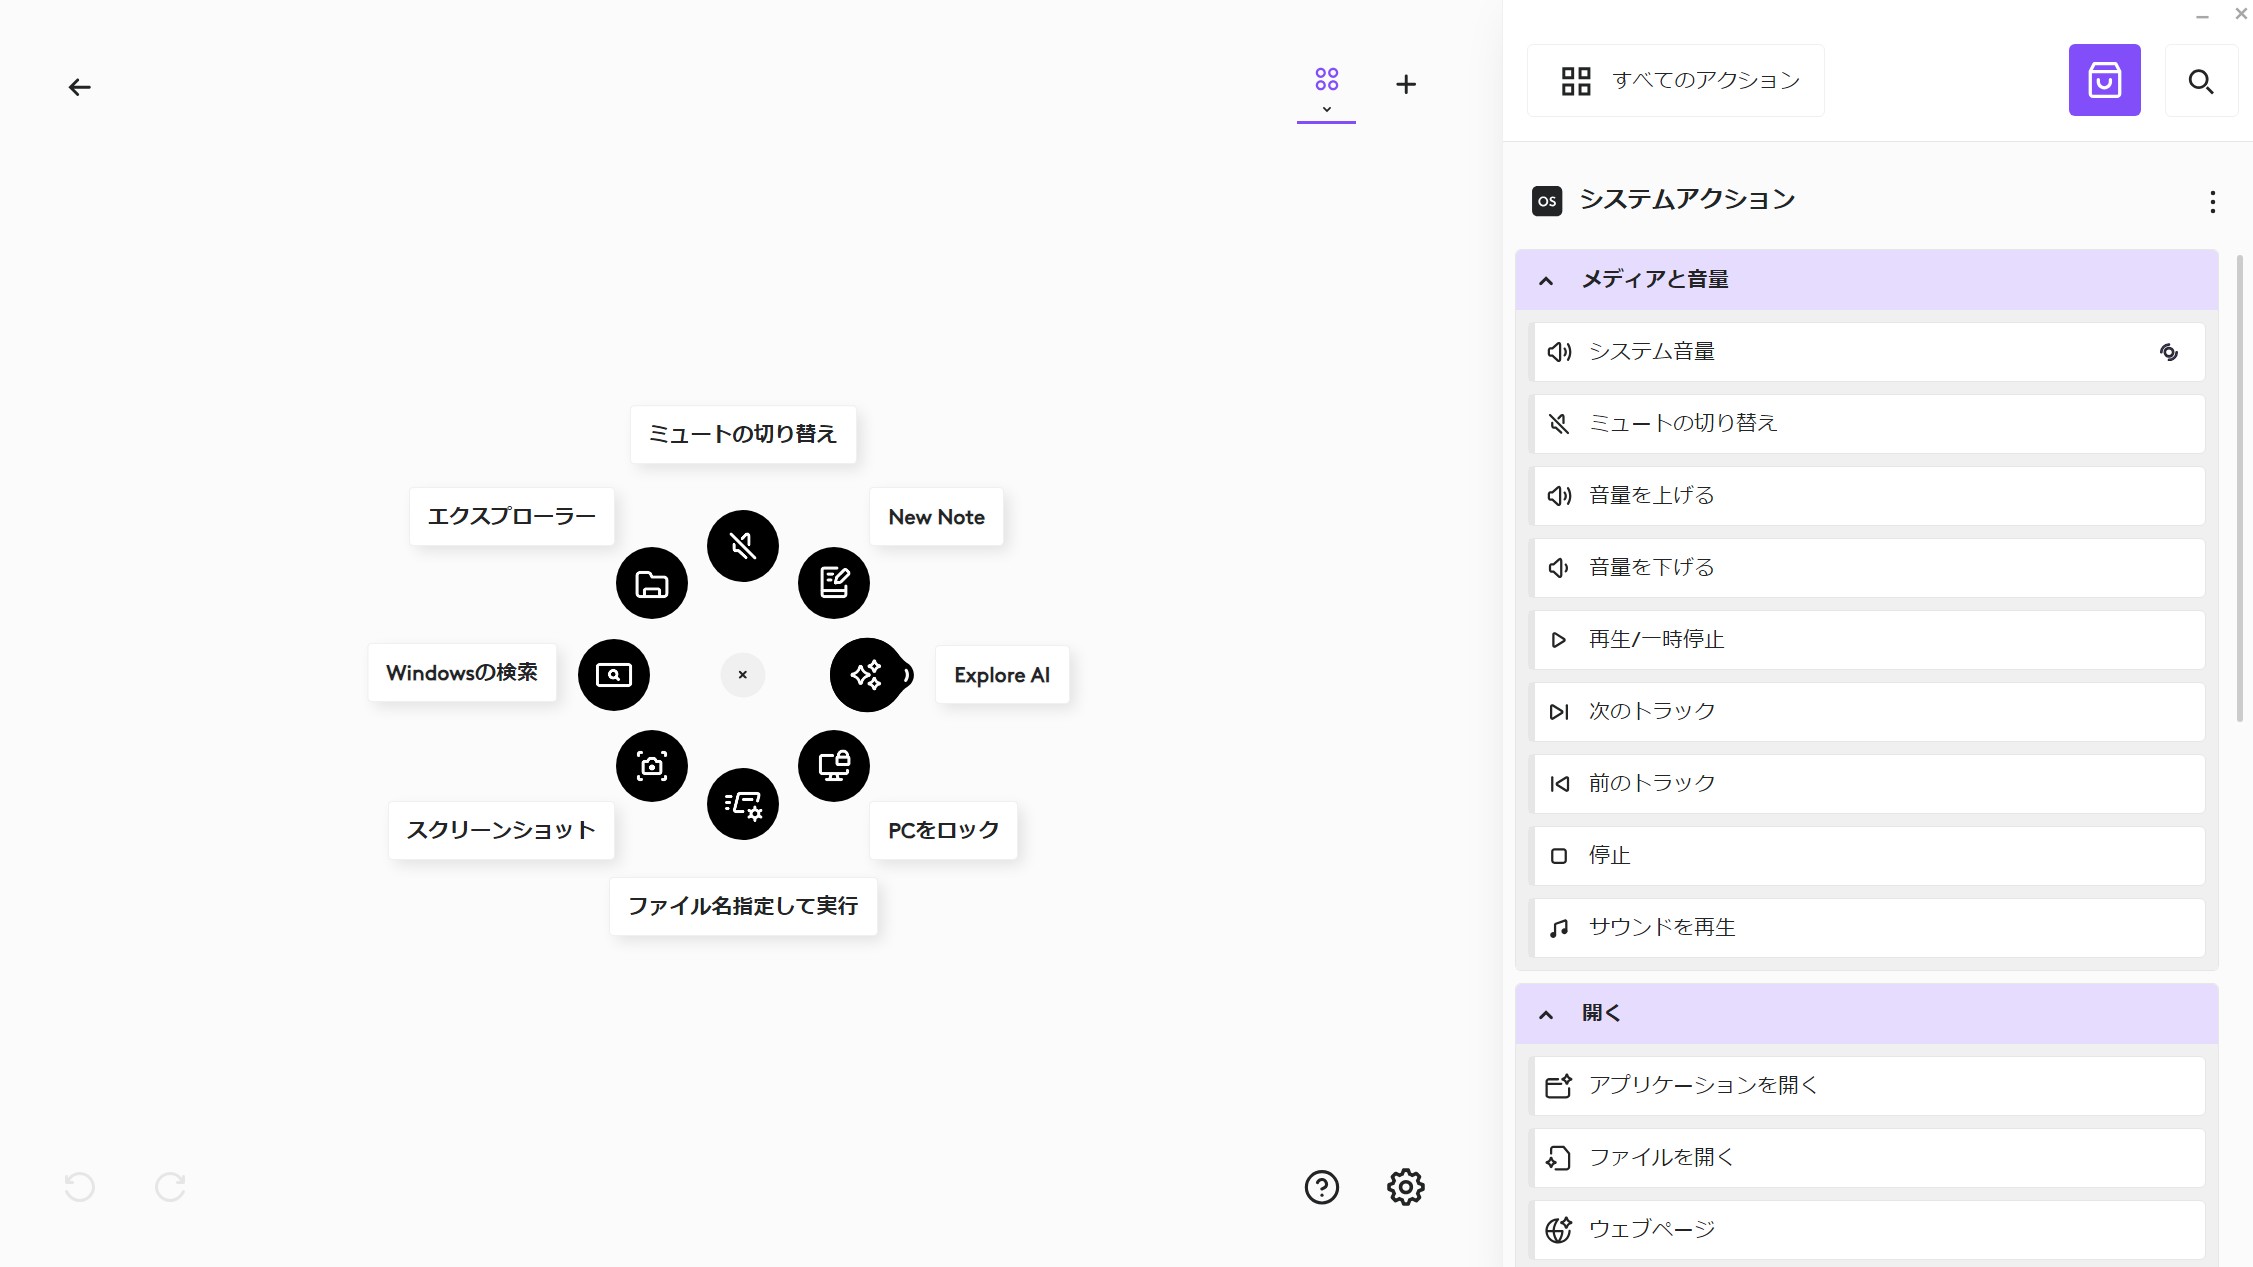The height and width of the screenshot is (1267, 2253).
Task: Open the ring profile dropdown chevron
Action: point(1326,110)
